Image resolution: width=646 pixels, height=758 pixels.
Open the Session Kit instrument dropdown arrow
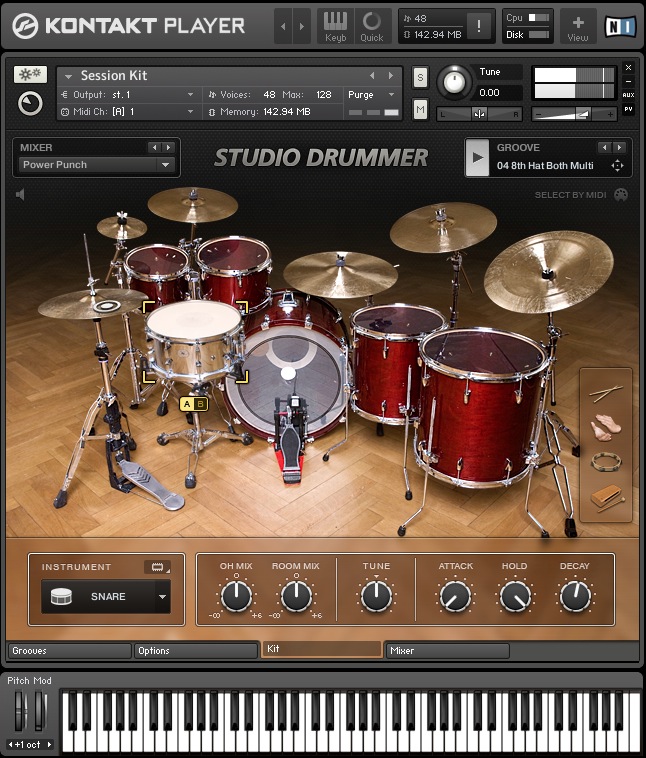pos(68,76)
